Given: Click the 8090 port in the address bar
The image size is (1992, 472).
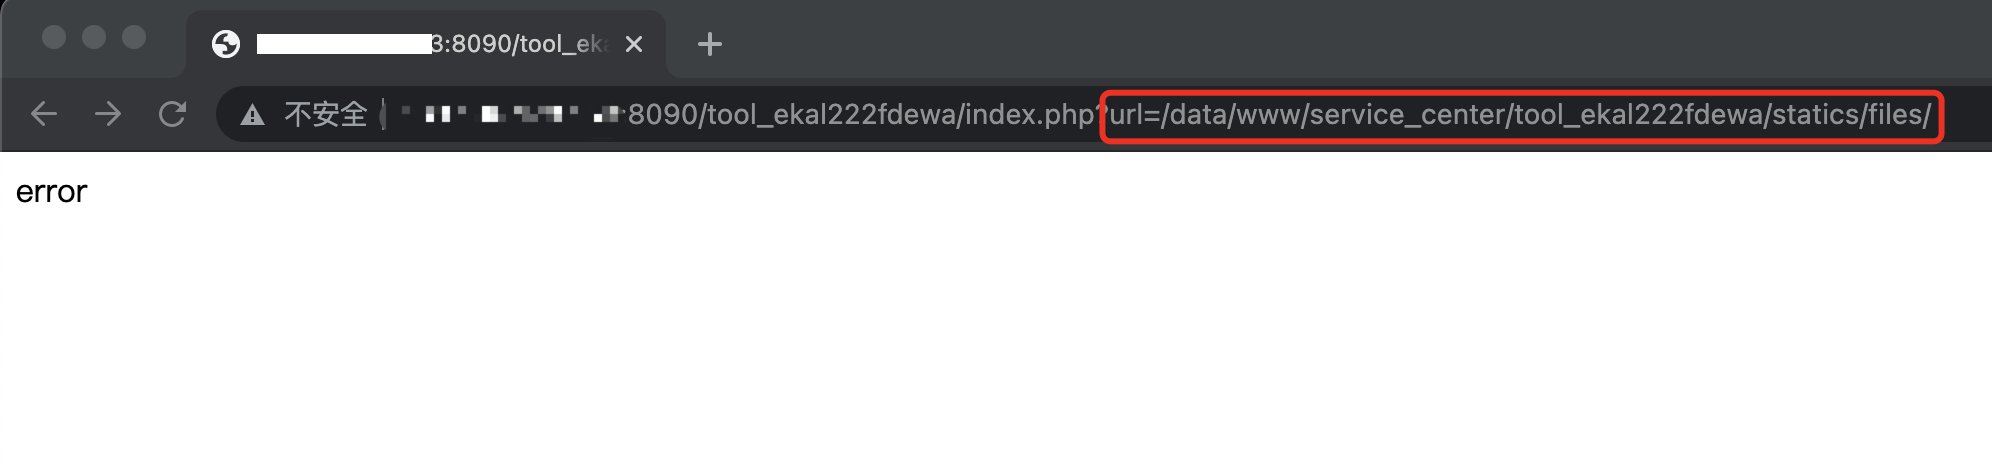Looking at the screenshot, I should (662, 115).
